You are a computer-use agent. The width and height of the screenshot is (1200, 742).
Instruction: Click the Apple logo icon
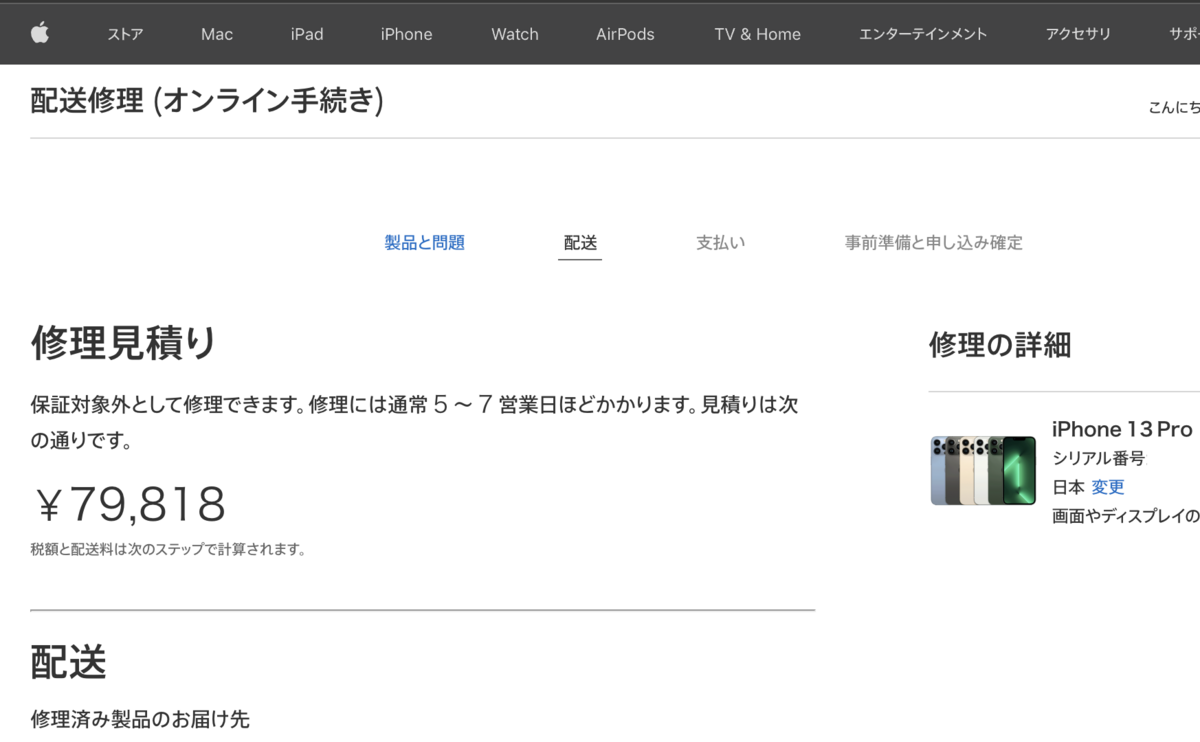click(x=39, y=33)
